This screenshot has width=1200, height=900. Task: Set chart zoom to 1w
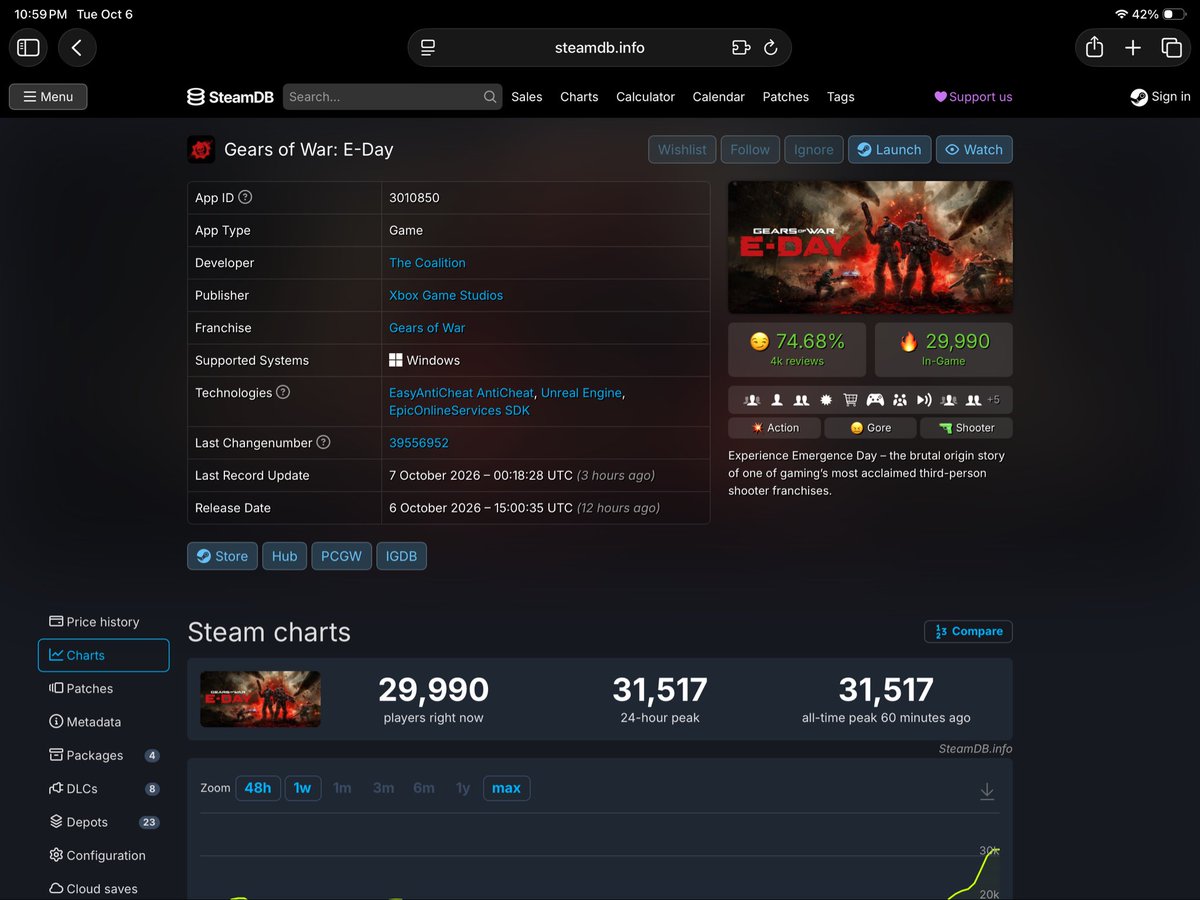[x=302, y=788]
